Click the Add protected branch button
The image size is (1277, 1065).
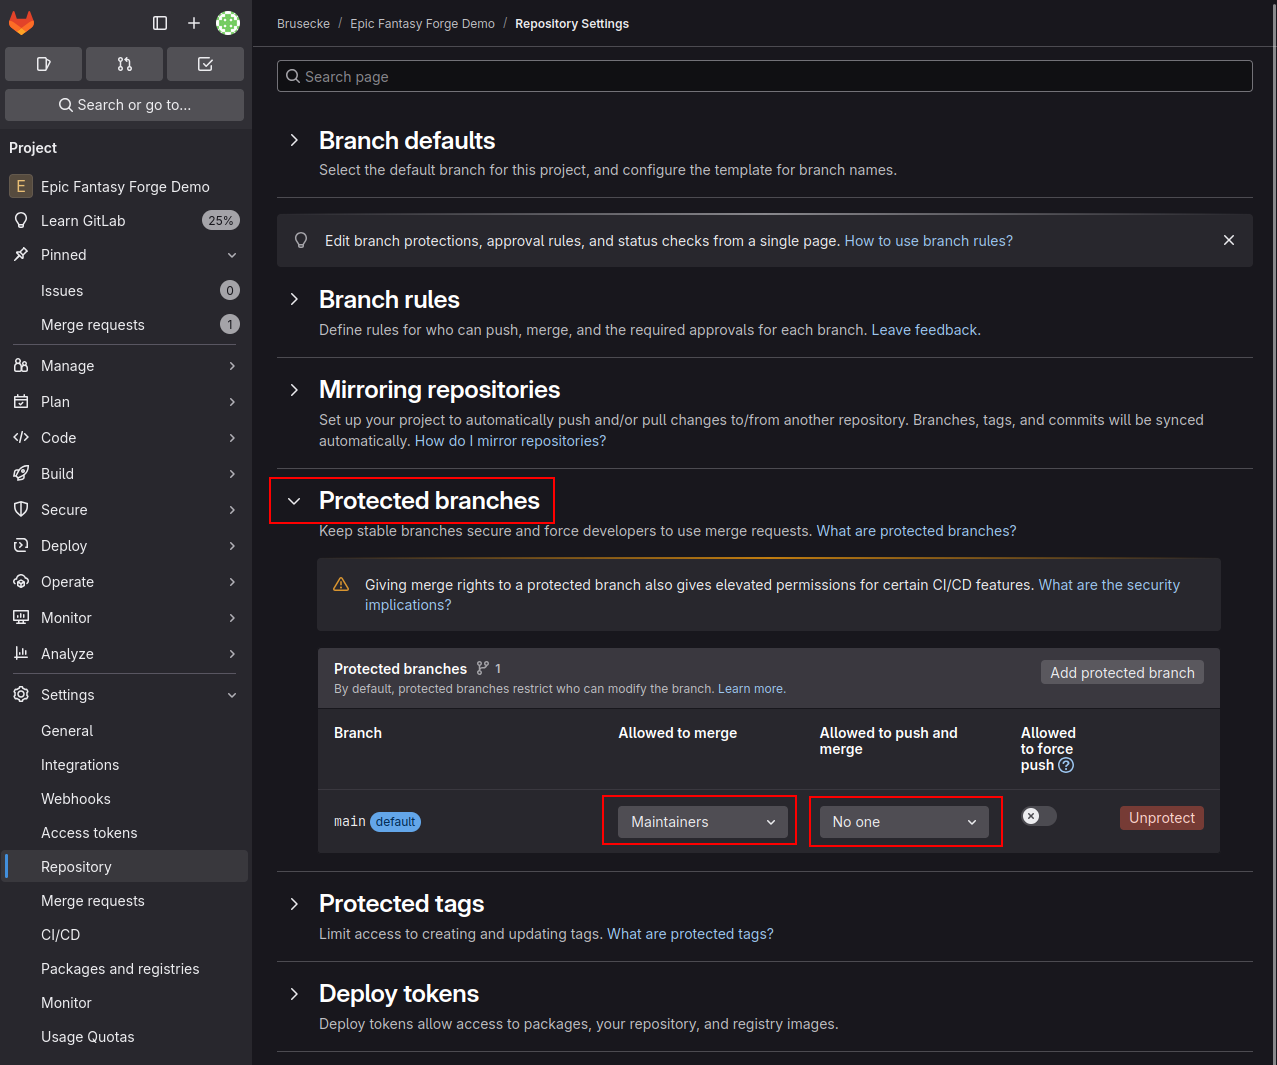1122,672
